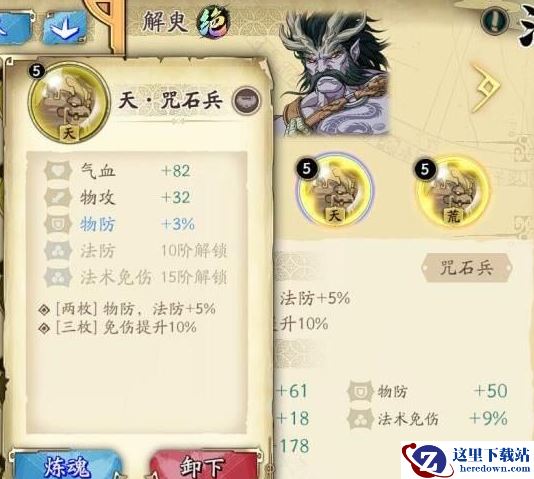Click the exclamation info icon
This screenshot has width=534, height=479.
point(495,20)
